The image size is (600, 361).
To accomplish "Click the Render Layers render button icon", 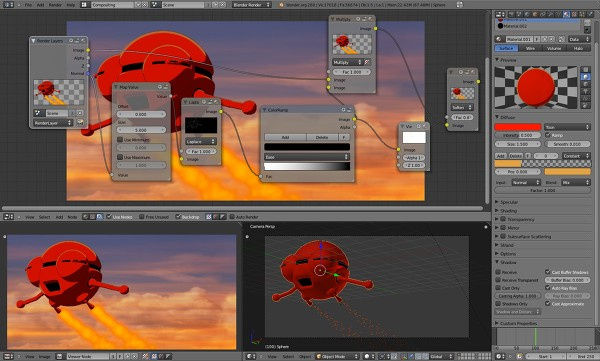I will [80, 123].
